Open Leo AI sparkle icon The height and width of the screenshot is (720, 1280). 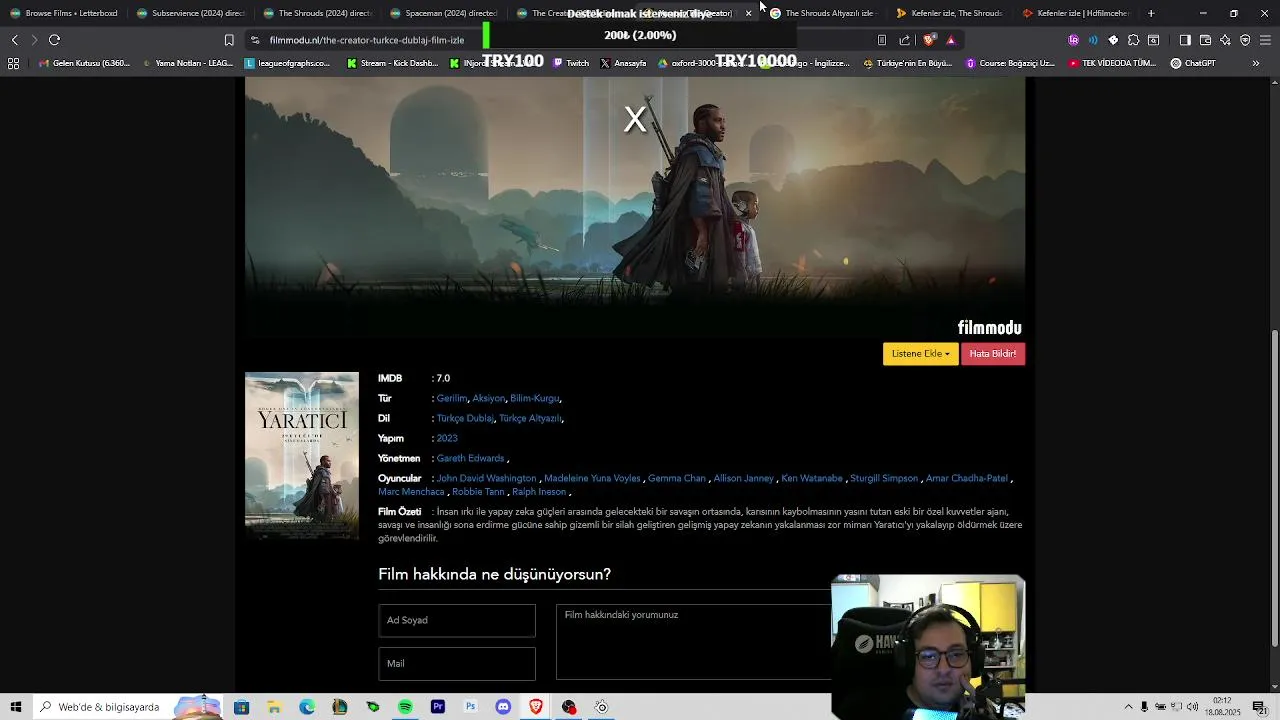pos(1225,40)
